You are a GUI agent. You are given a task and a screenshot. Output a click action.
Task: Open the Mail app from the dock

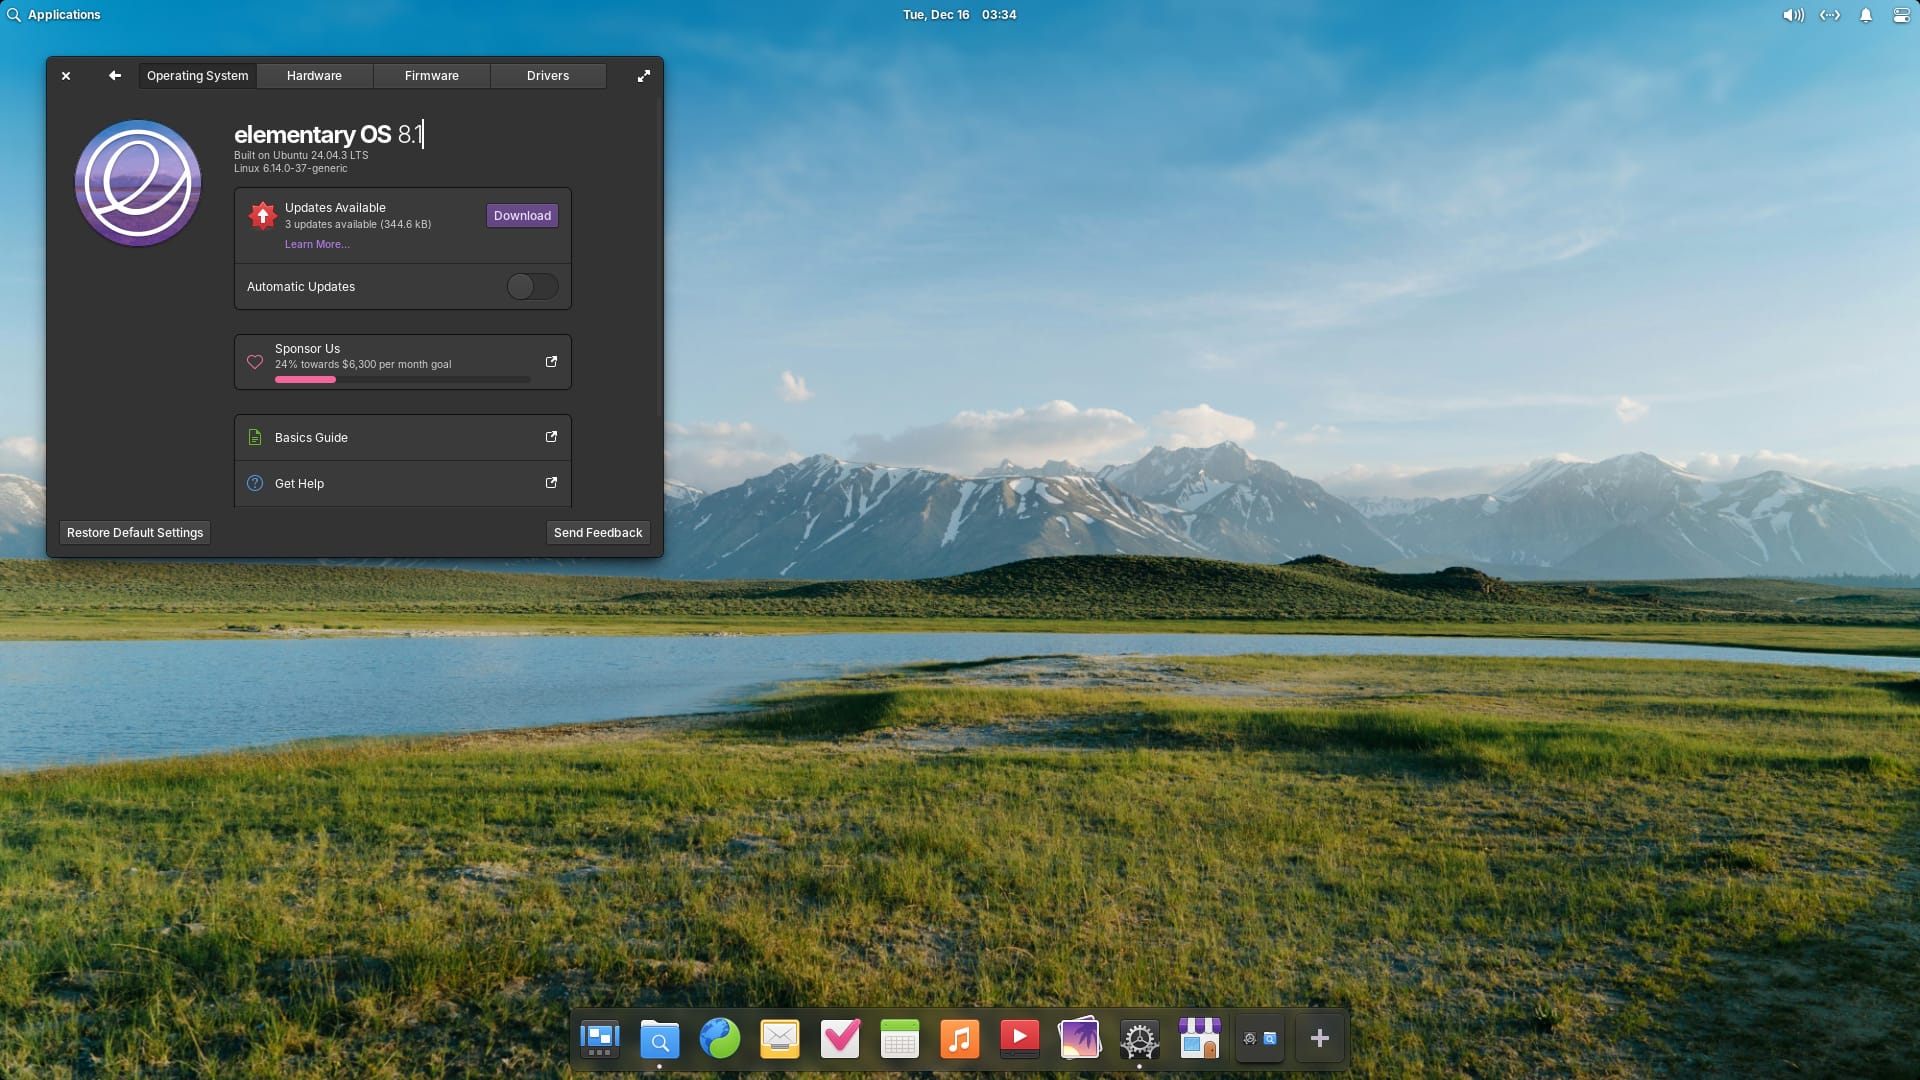point(779,1039)
